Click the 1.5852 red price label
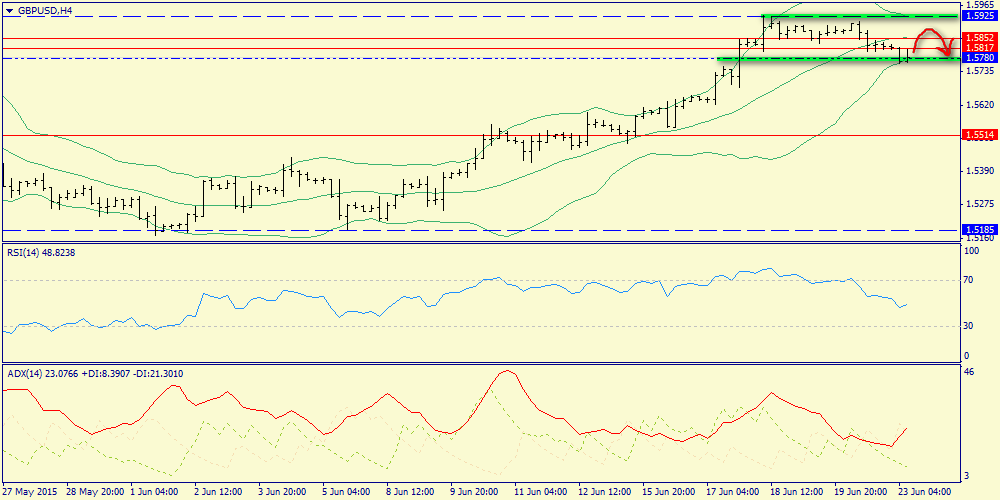Viewport: 1000px width, 500px height. point(981,38)
